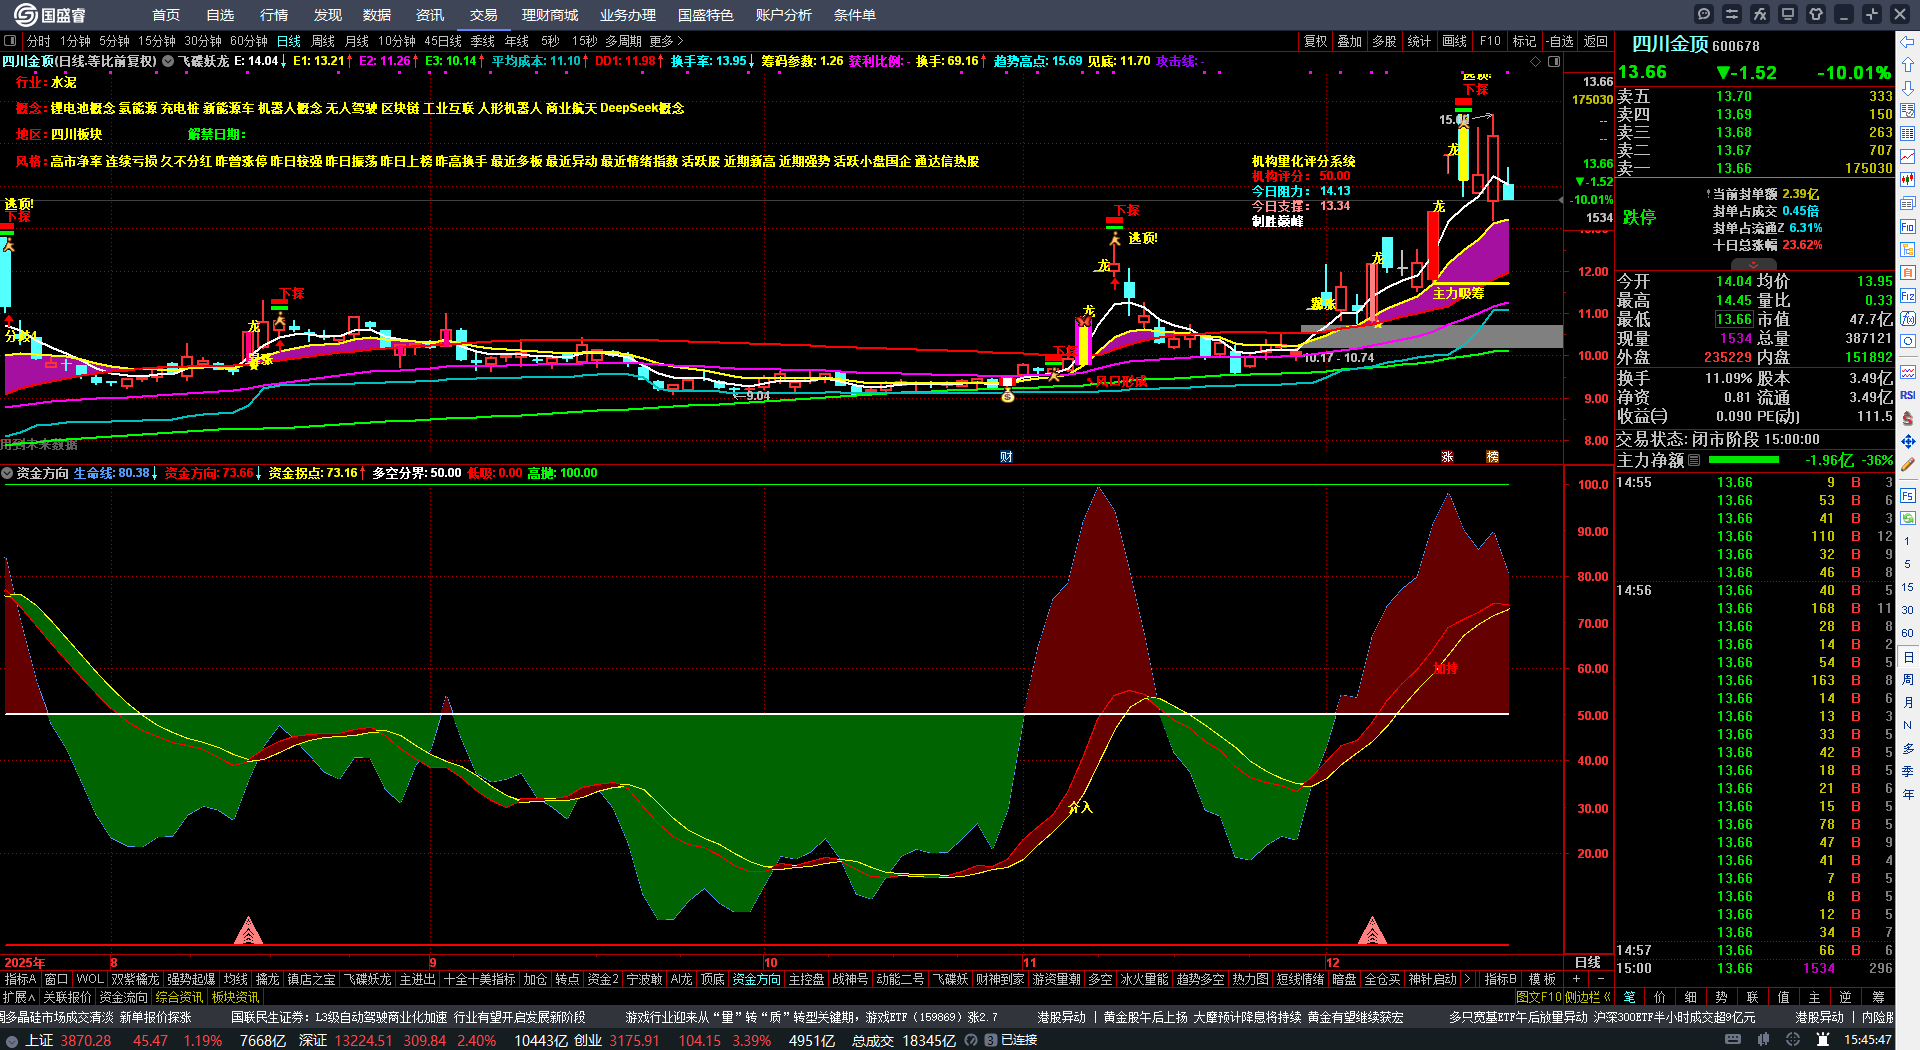This screenshot has width=1920, height=1050.
Task: Click the 返回 back button
Action: [x=1596, y=41]
